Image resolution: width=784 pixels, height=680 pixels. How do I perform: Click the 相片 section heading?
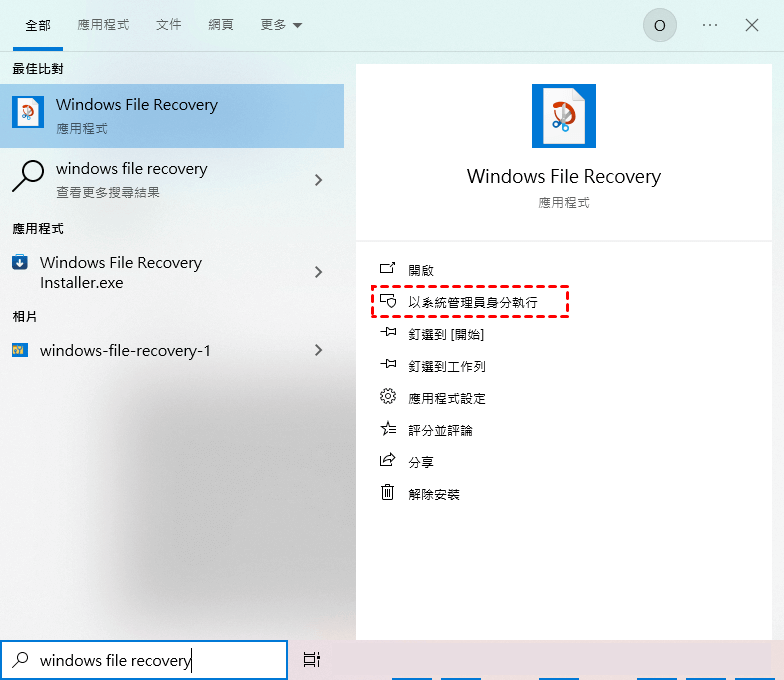(x=24, y=317)
